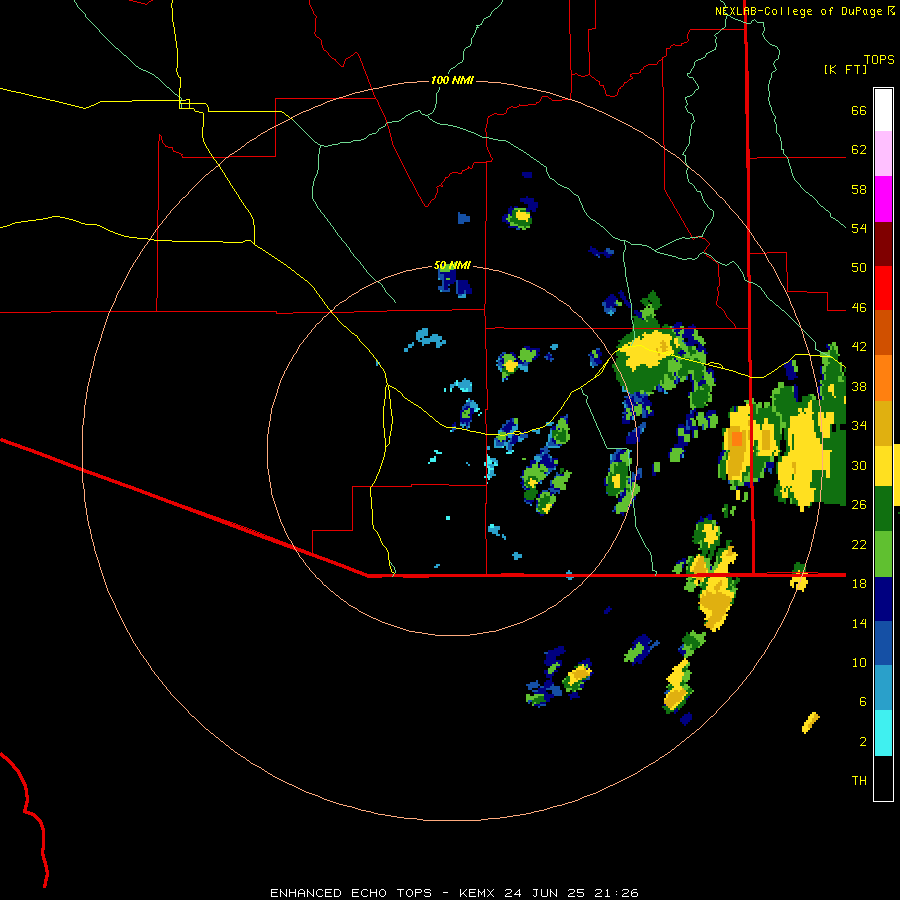The width and height of the screenshot is (900, 900).
Task: Click the legend value "54"
Action: 859,228
